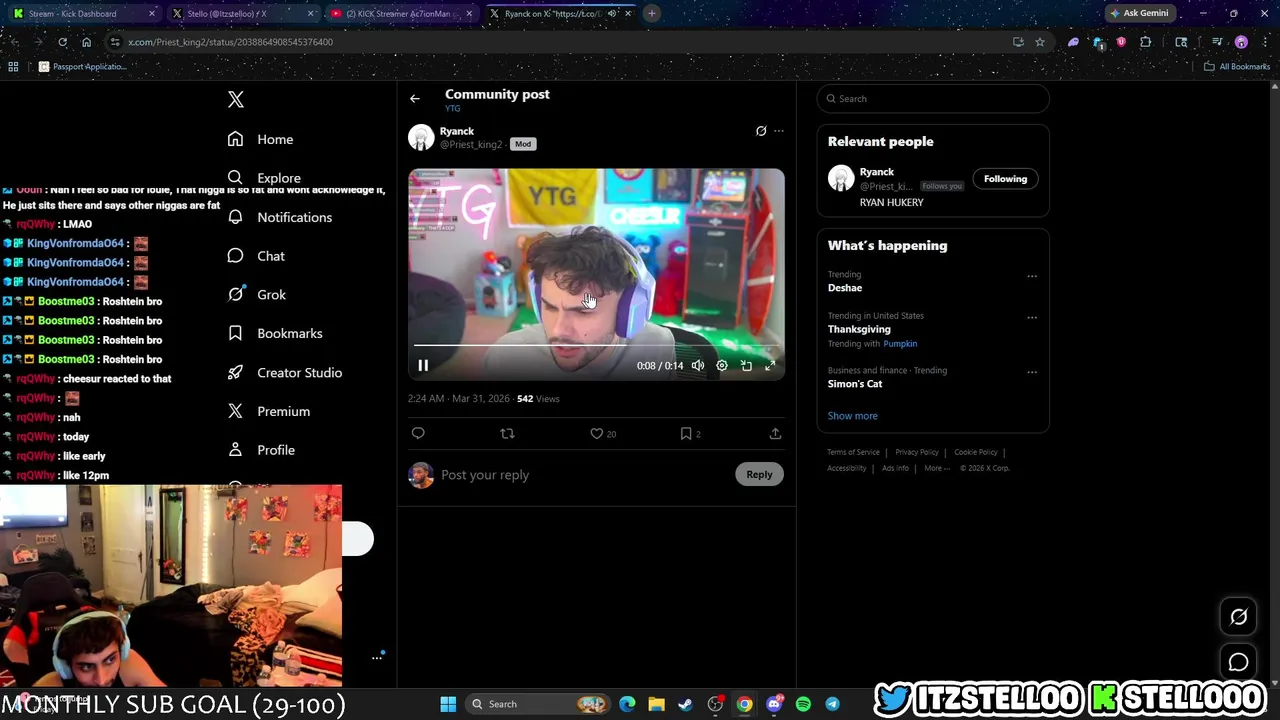Mute the video with the speaker icon
This screenshot has height=720, width=1280.
pyautogui.click(x=698, y=366)
